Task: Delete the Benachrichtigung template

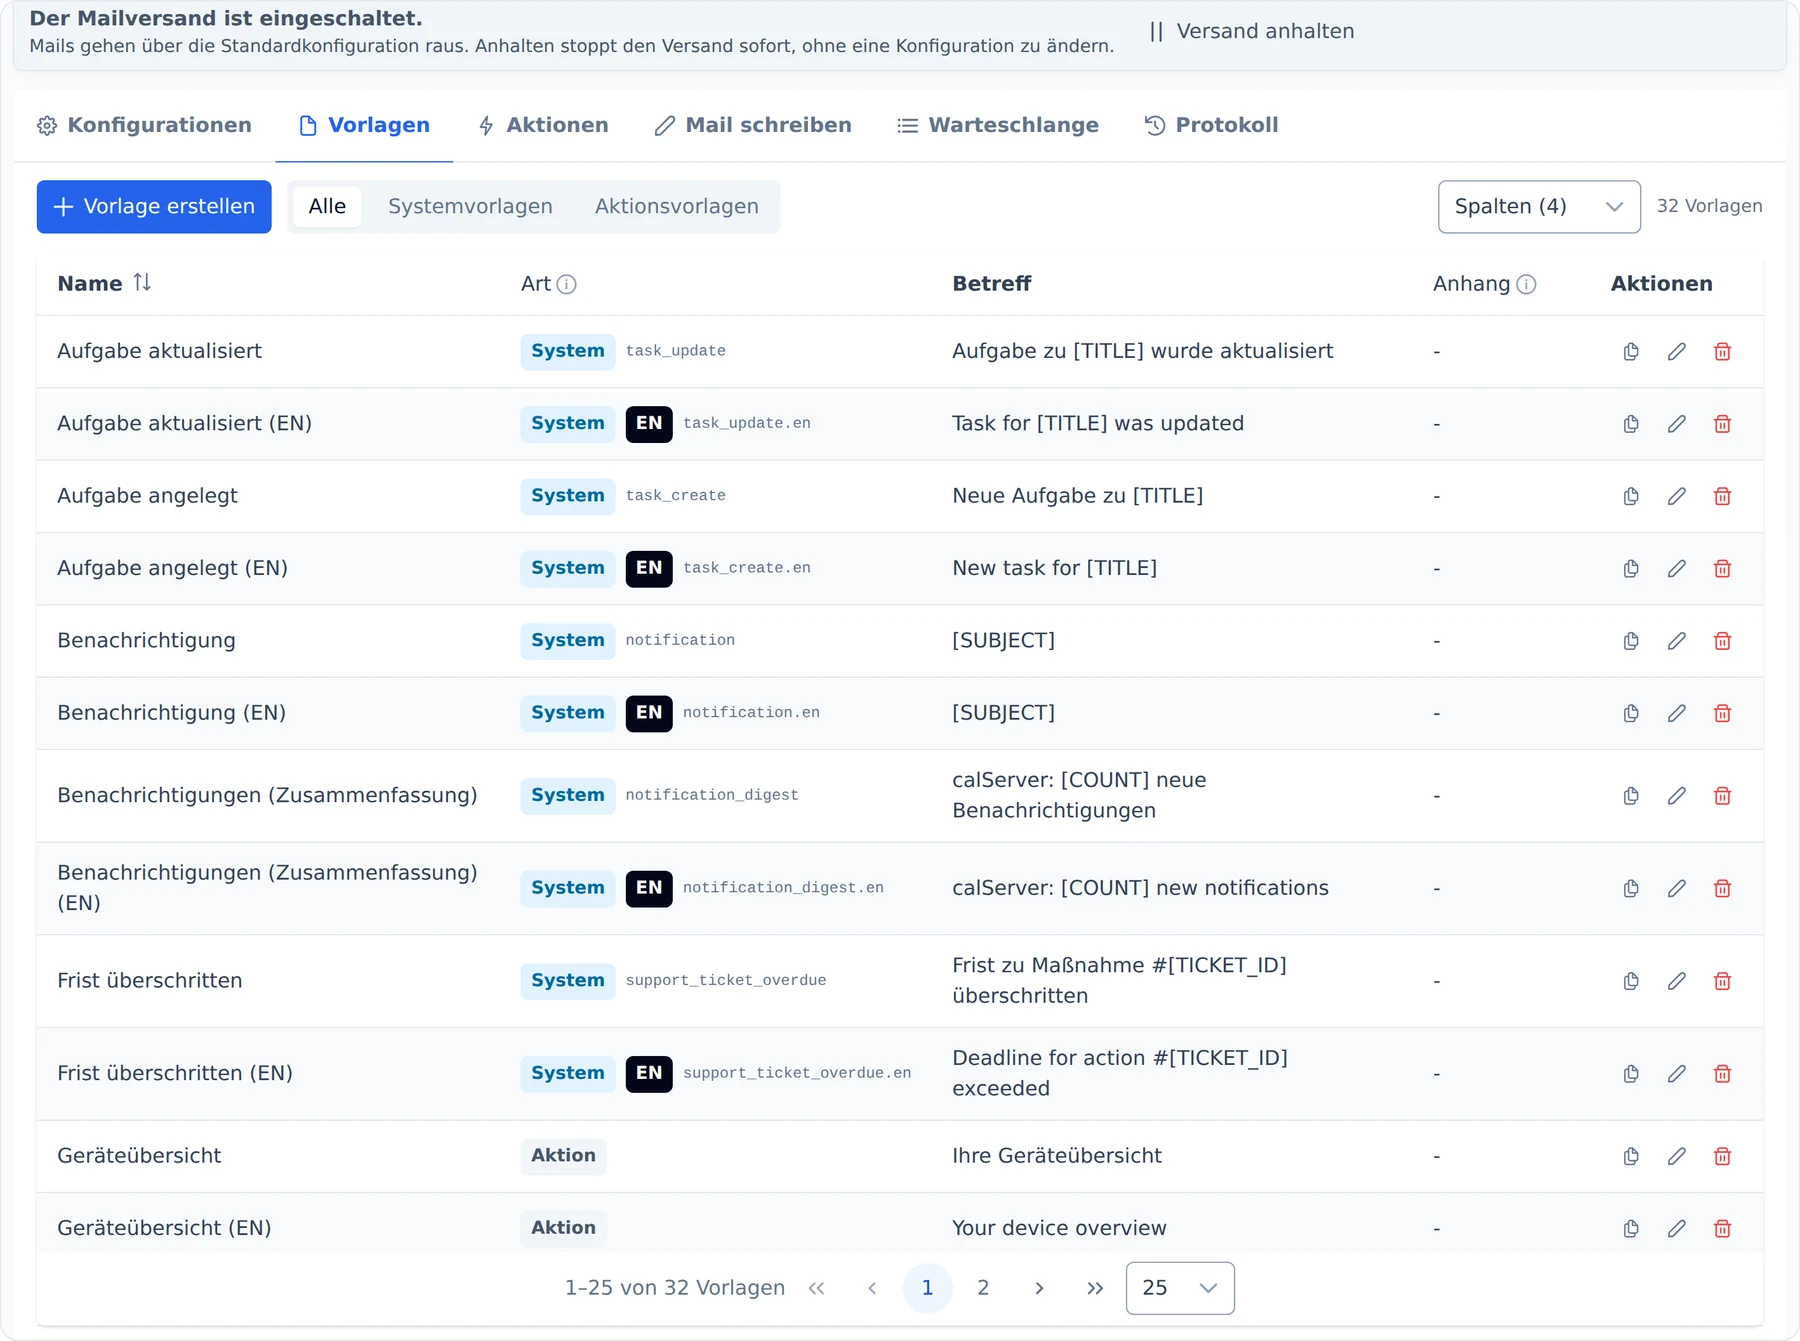Action: pyautogui.click(x=1722, y=641)
